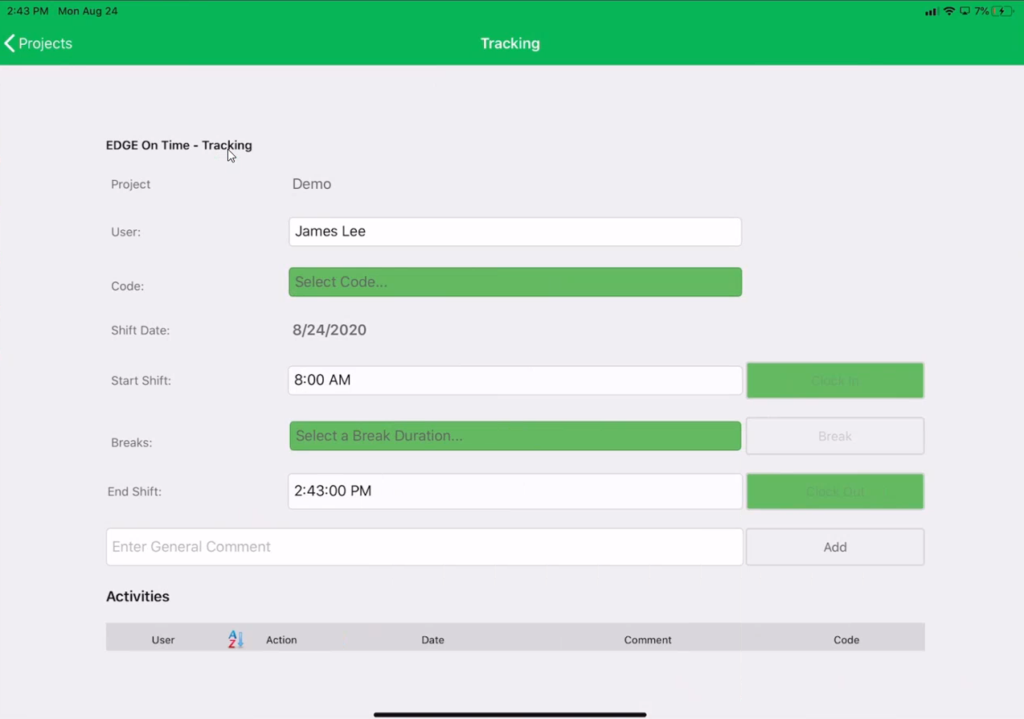Select the Start Shift time field
1024x719 pixels.
(x=514, y=379)
